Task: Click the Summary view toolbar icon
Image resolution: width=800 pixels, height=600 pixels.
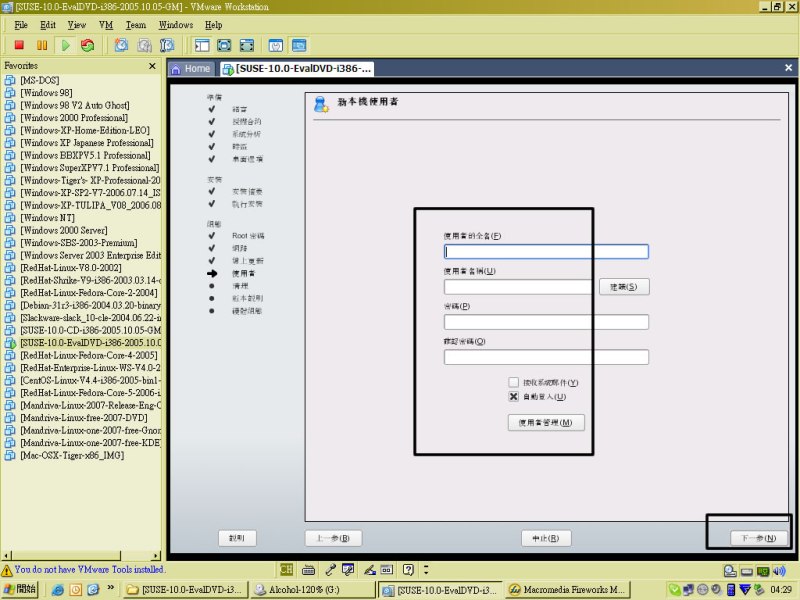Action: click(276, 45)
